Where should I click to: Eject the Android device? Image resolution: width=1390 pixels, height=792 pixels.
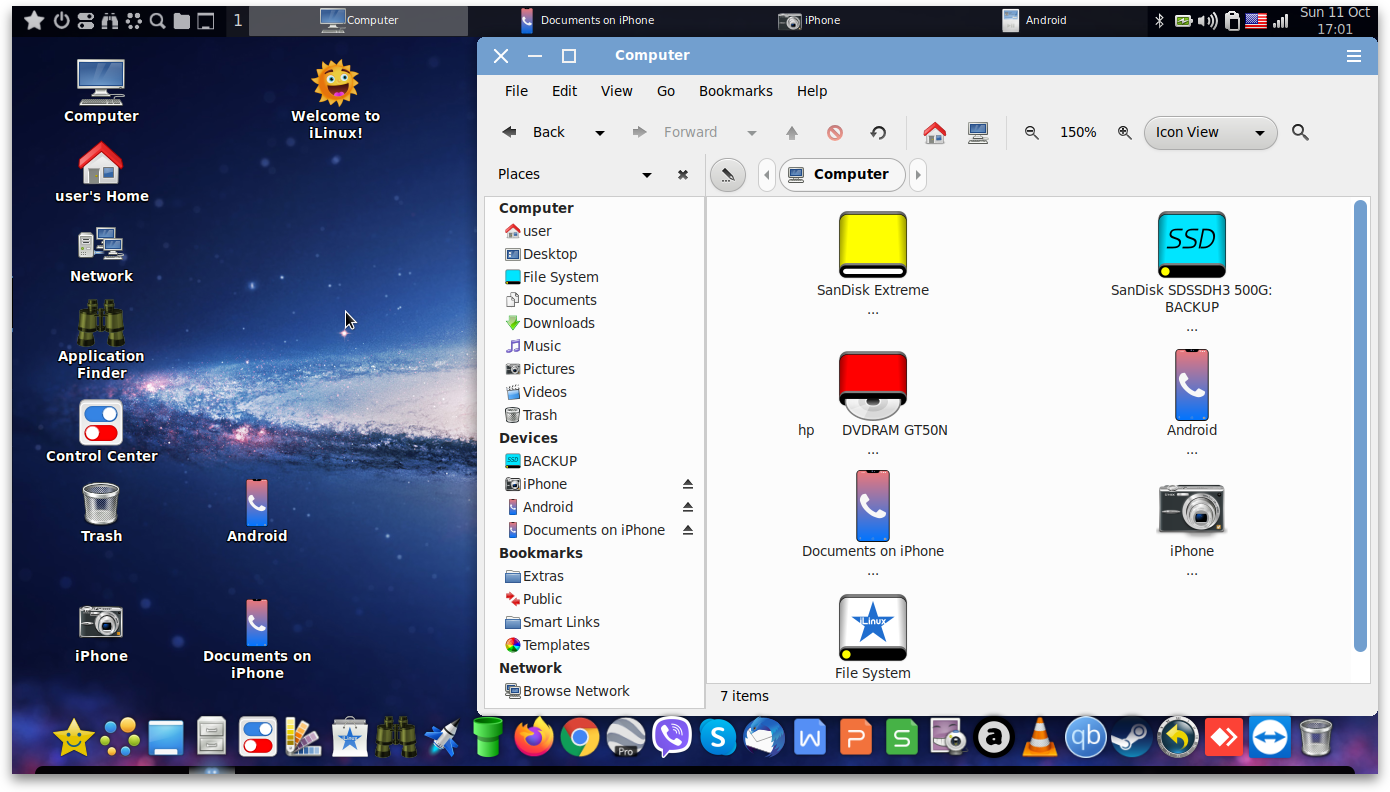tap(688, 507)
